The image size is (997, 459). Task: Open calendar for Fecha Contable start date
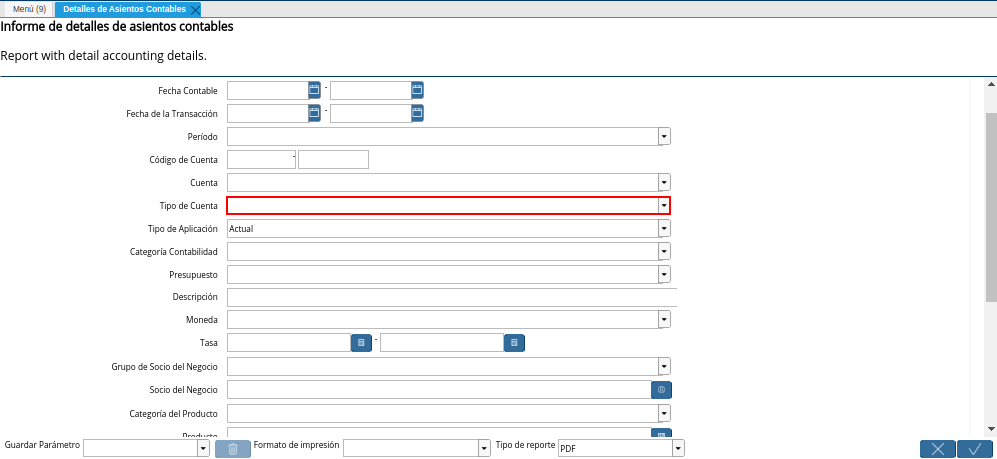[314, 90]
